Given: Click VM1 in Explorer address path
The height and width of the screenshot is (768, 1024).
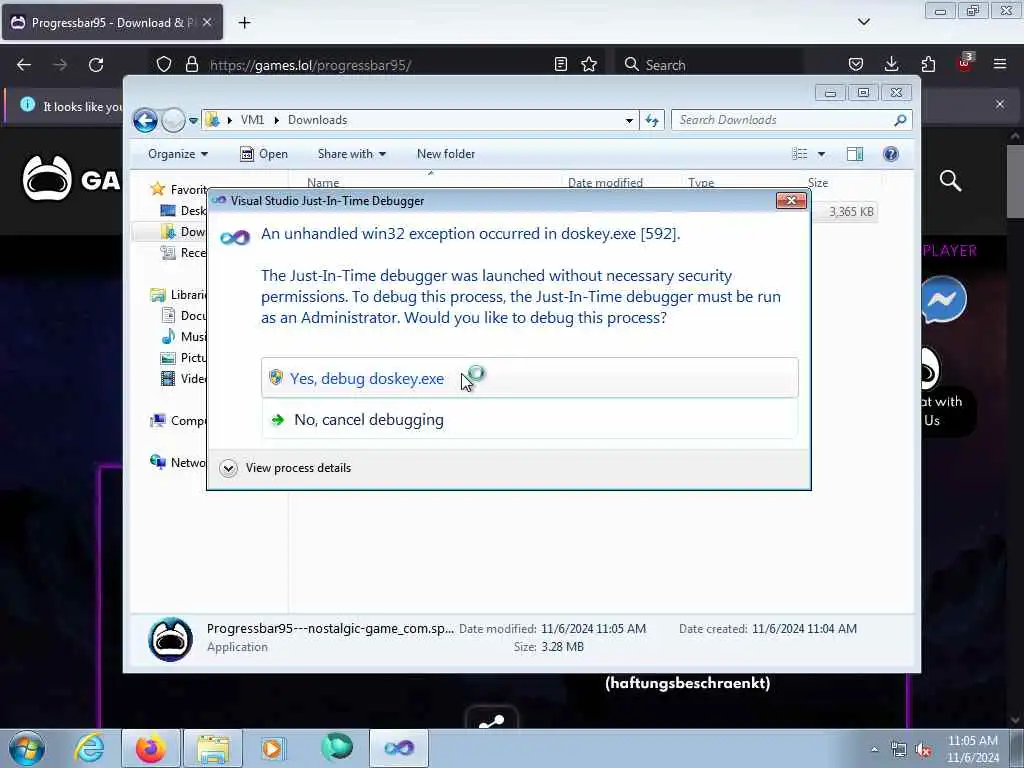Looking at the screenshot, I should click(252, 120).
